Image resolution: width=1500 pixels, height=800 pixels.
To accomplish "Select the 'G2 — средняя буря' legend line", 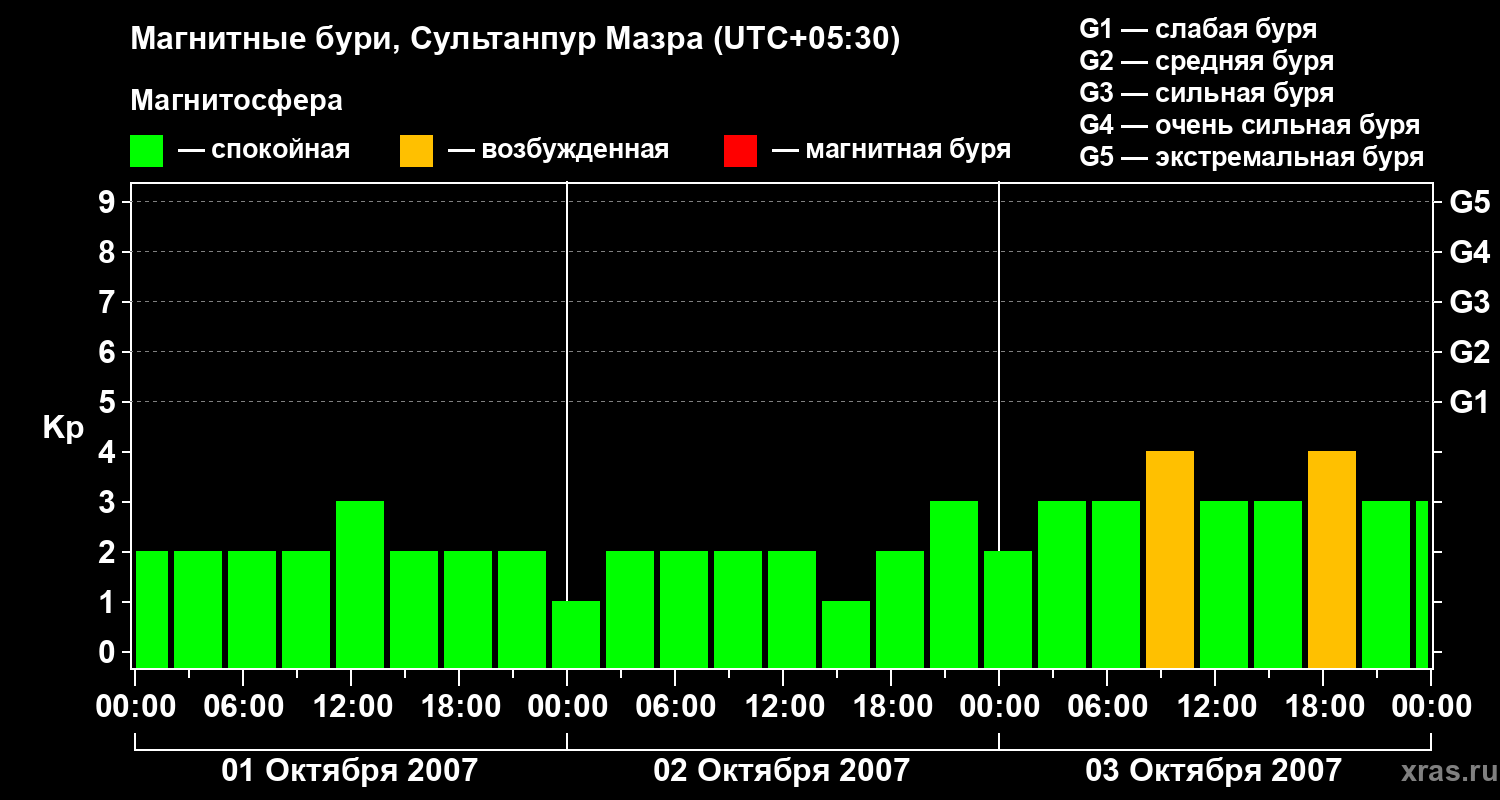I will tap(1206, 61).
